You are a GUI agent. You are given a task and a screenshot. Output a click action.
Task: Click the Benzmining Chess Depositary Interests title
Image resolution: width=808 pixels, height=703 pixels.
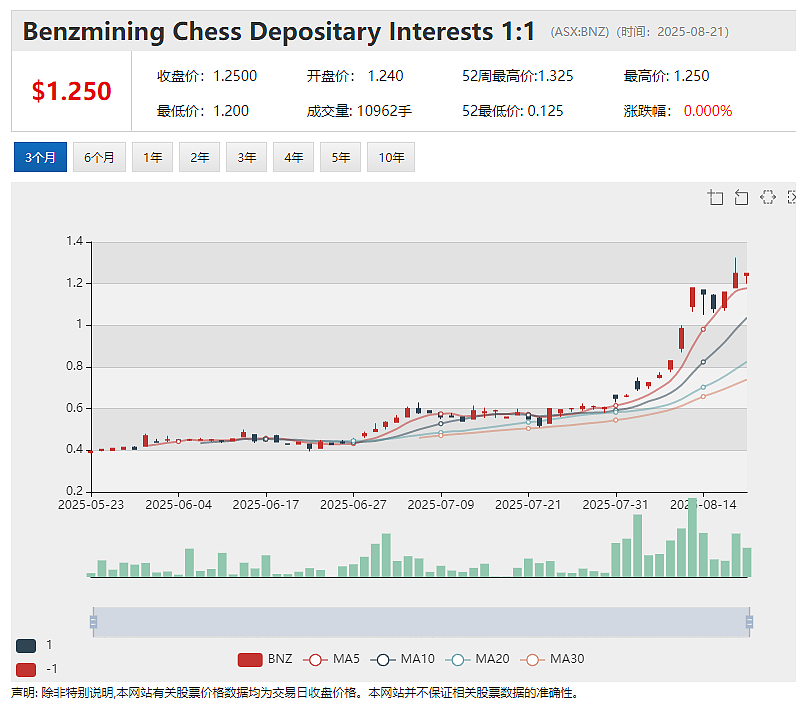pos(279,31)
